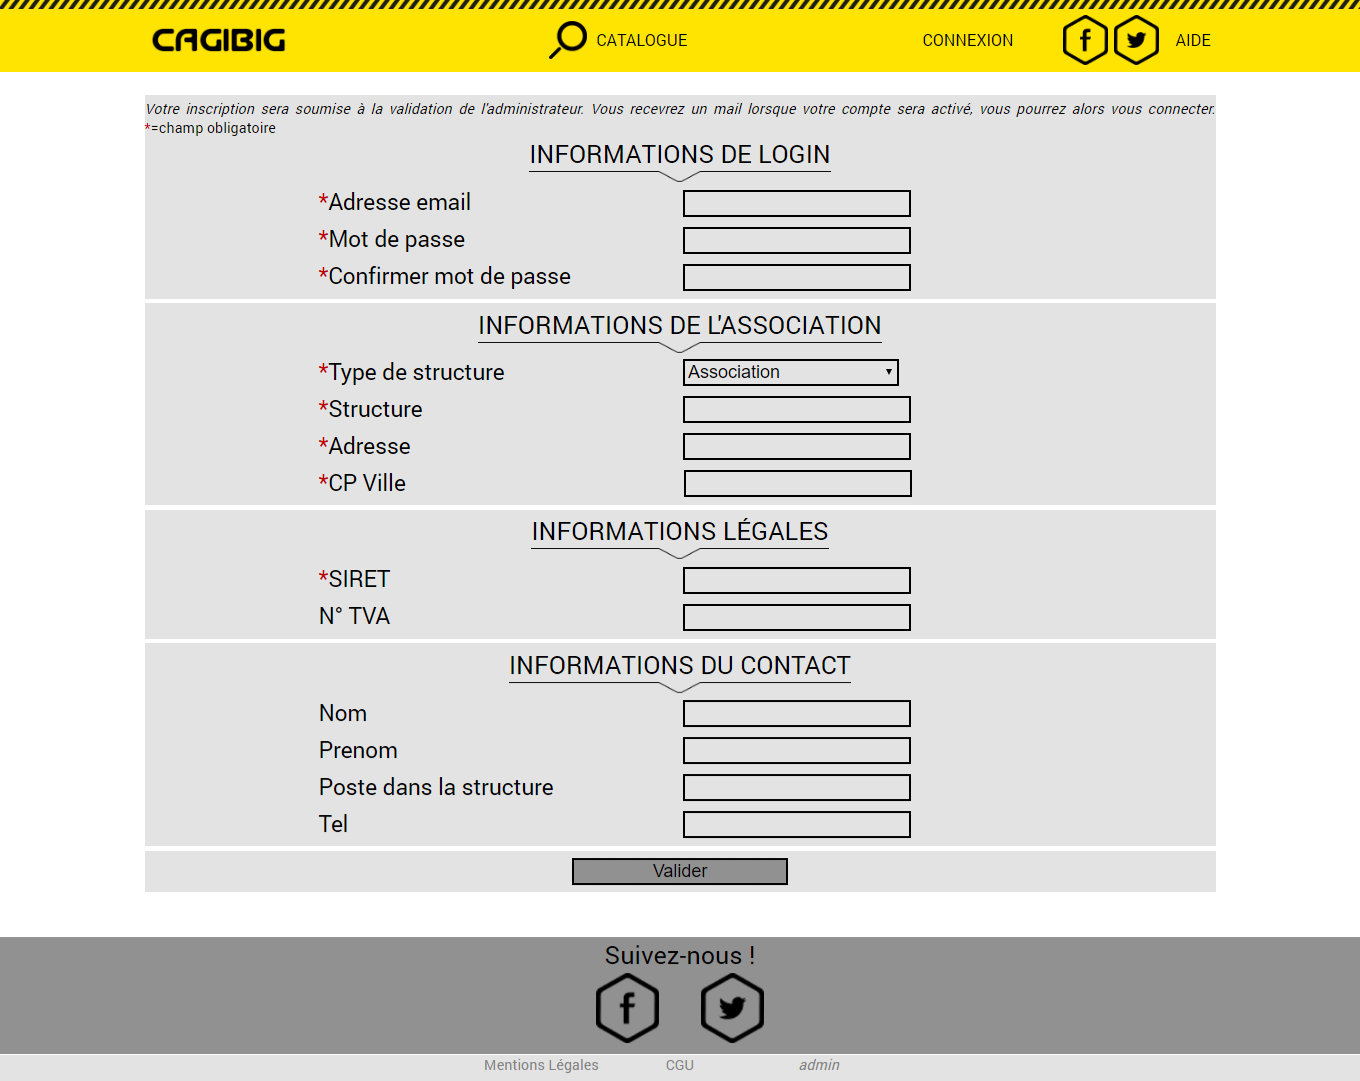This screenshot has height=1081, width=1360.
Task: Expand the Type de structure dropdown
Action: point(791,372)
